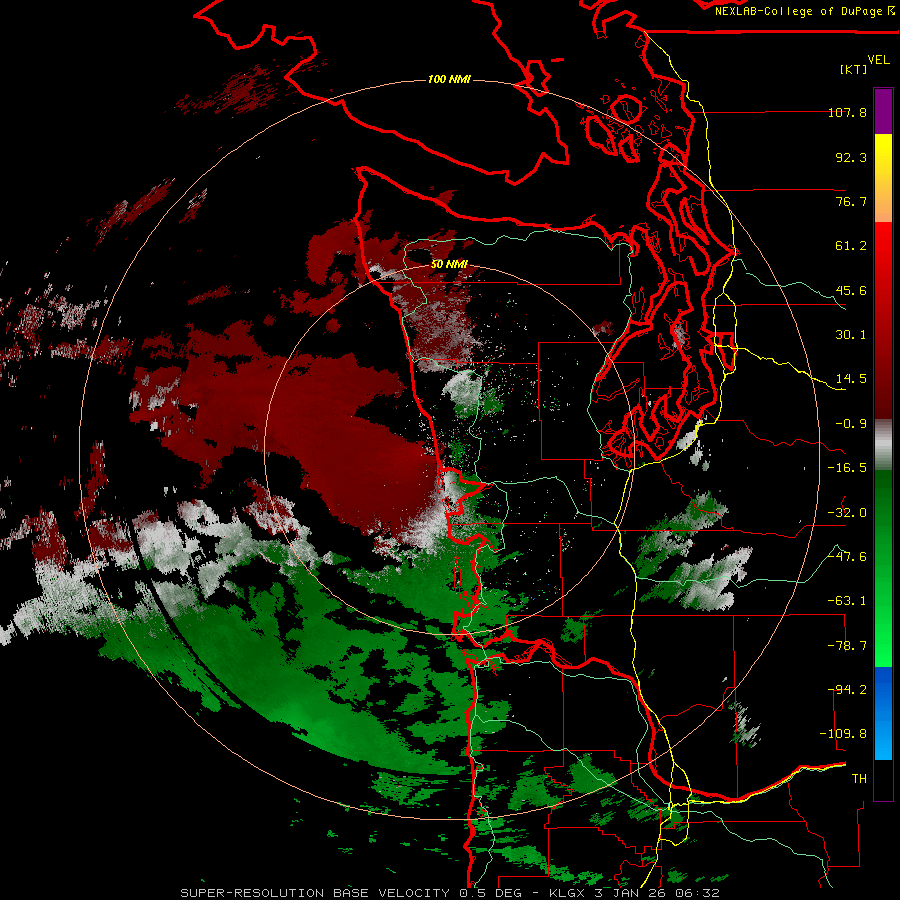
Task: Click the -47.6 legend value
Action: (x=847, y=557)
